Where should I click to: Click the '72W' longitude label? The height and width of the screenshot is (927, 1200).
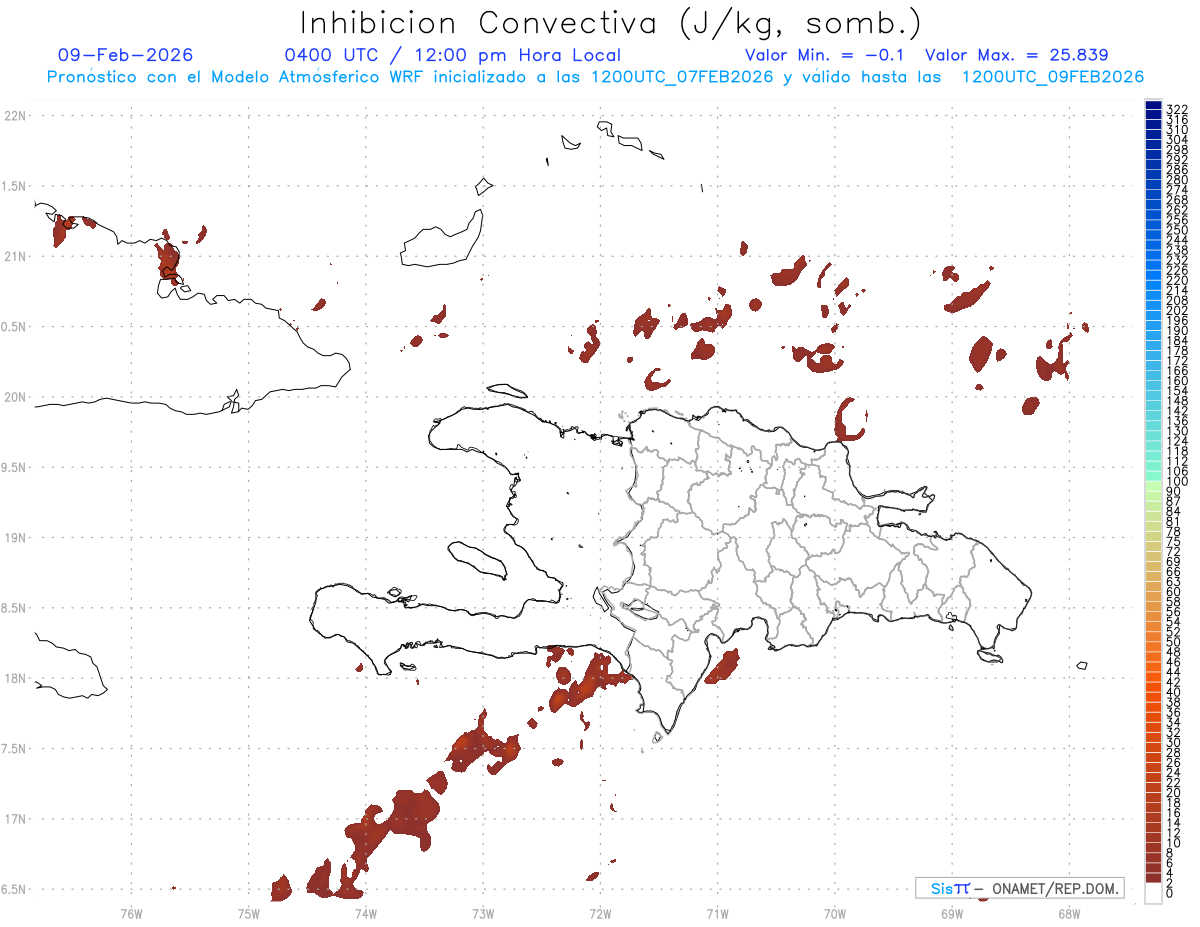(x=600, y=913)
